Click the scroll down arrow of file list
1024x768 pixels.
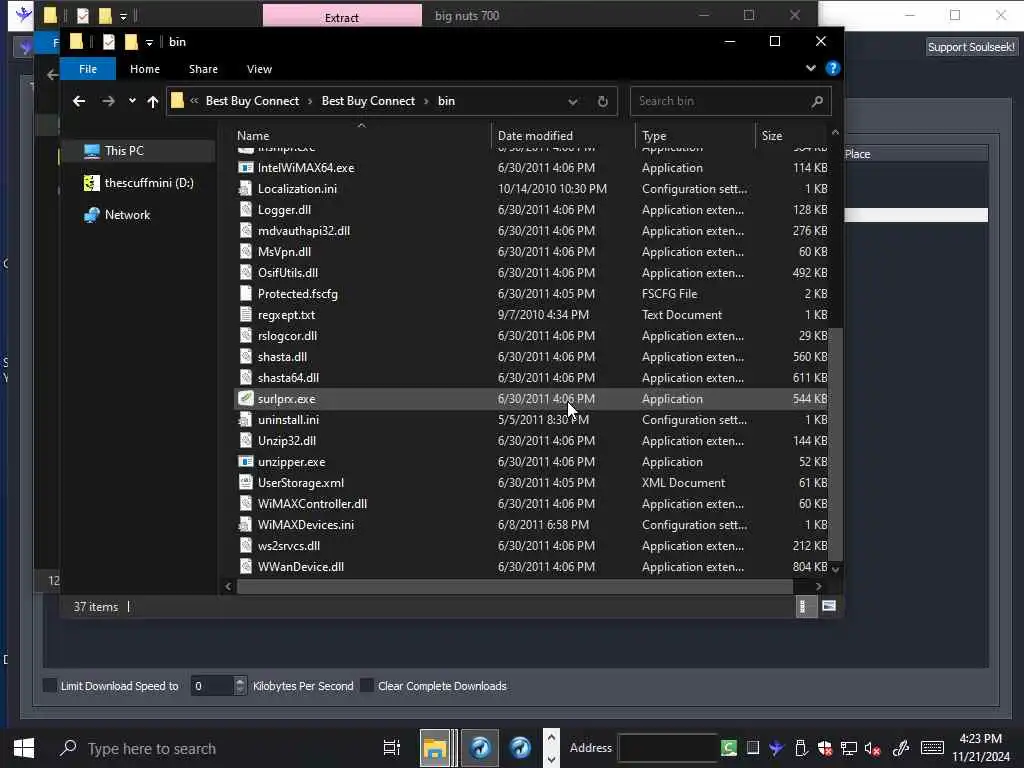pyautogui.click(x=835, y=569)
